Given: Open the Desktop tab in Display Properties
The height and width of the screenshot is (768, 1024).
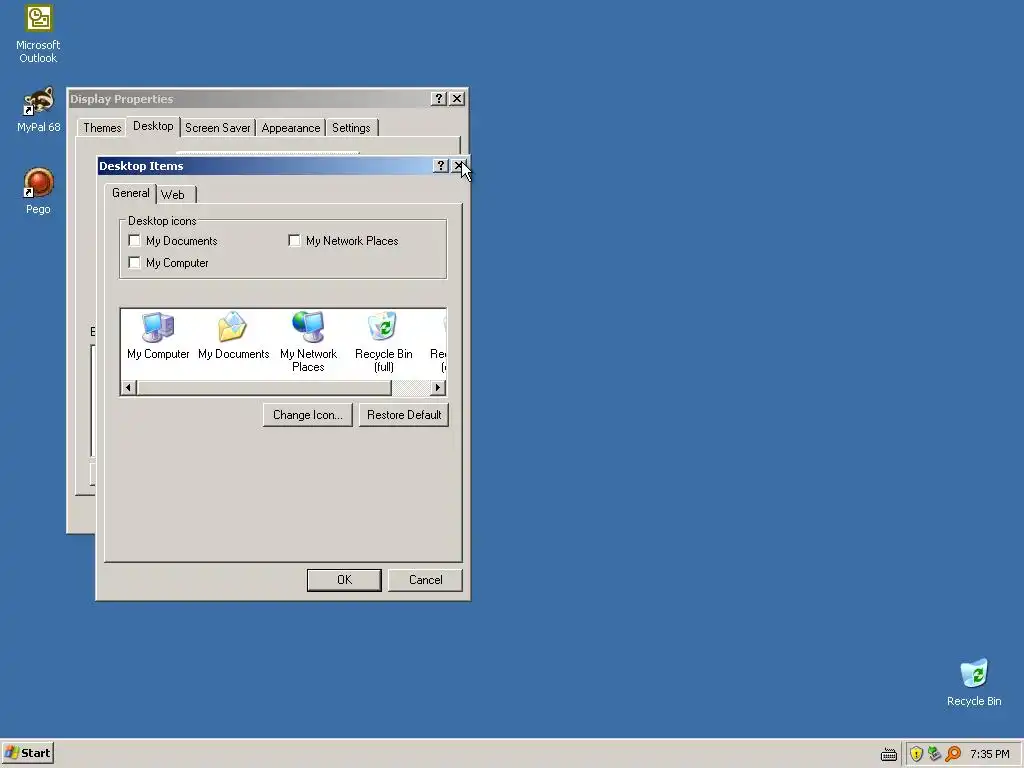Looking at the screenshot, I should [153, 126].
